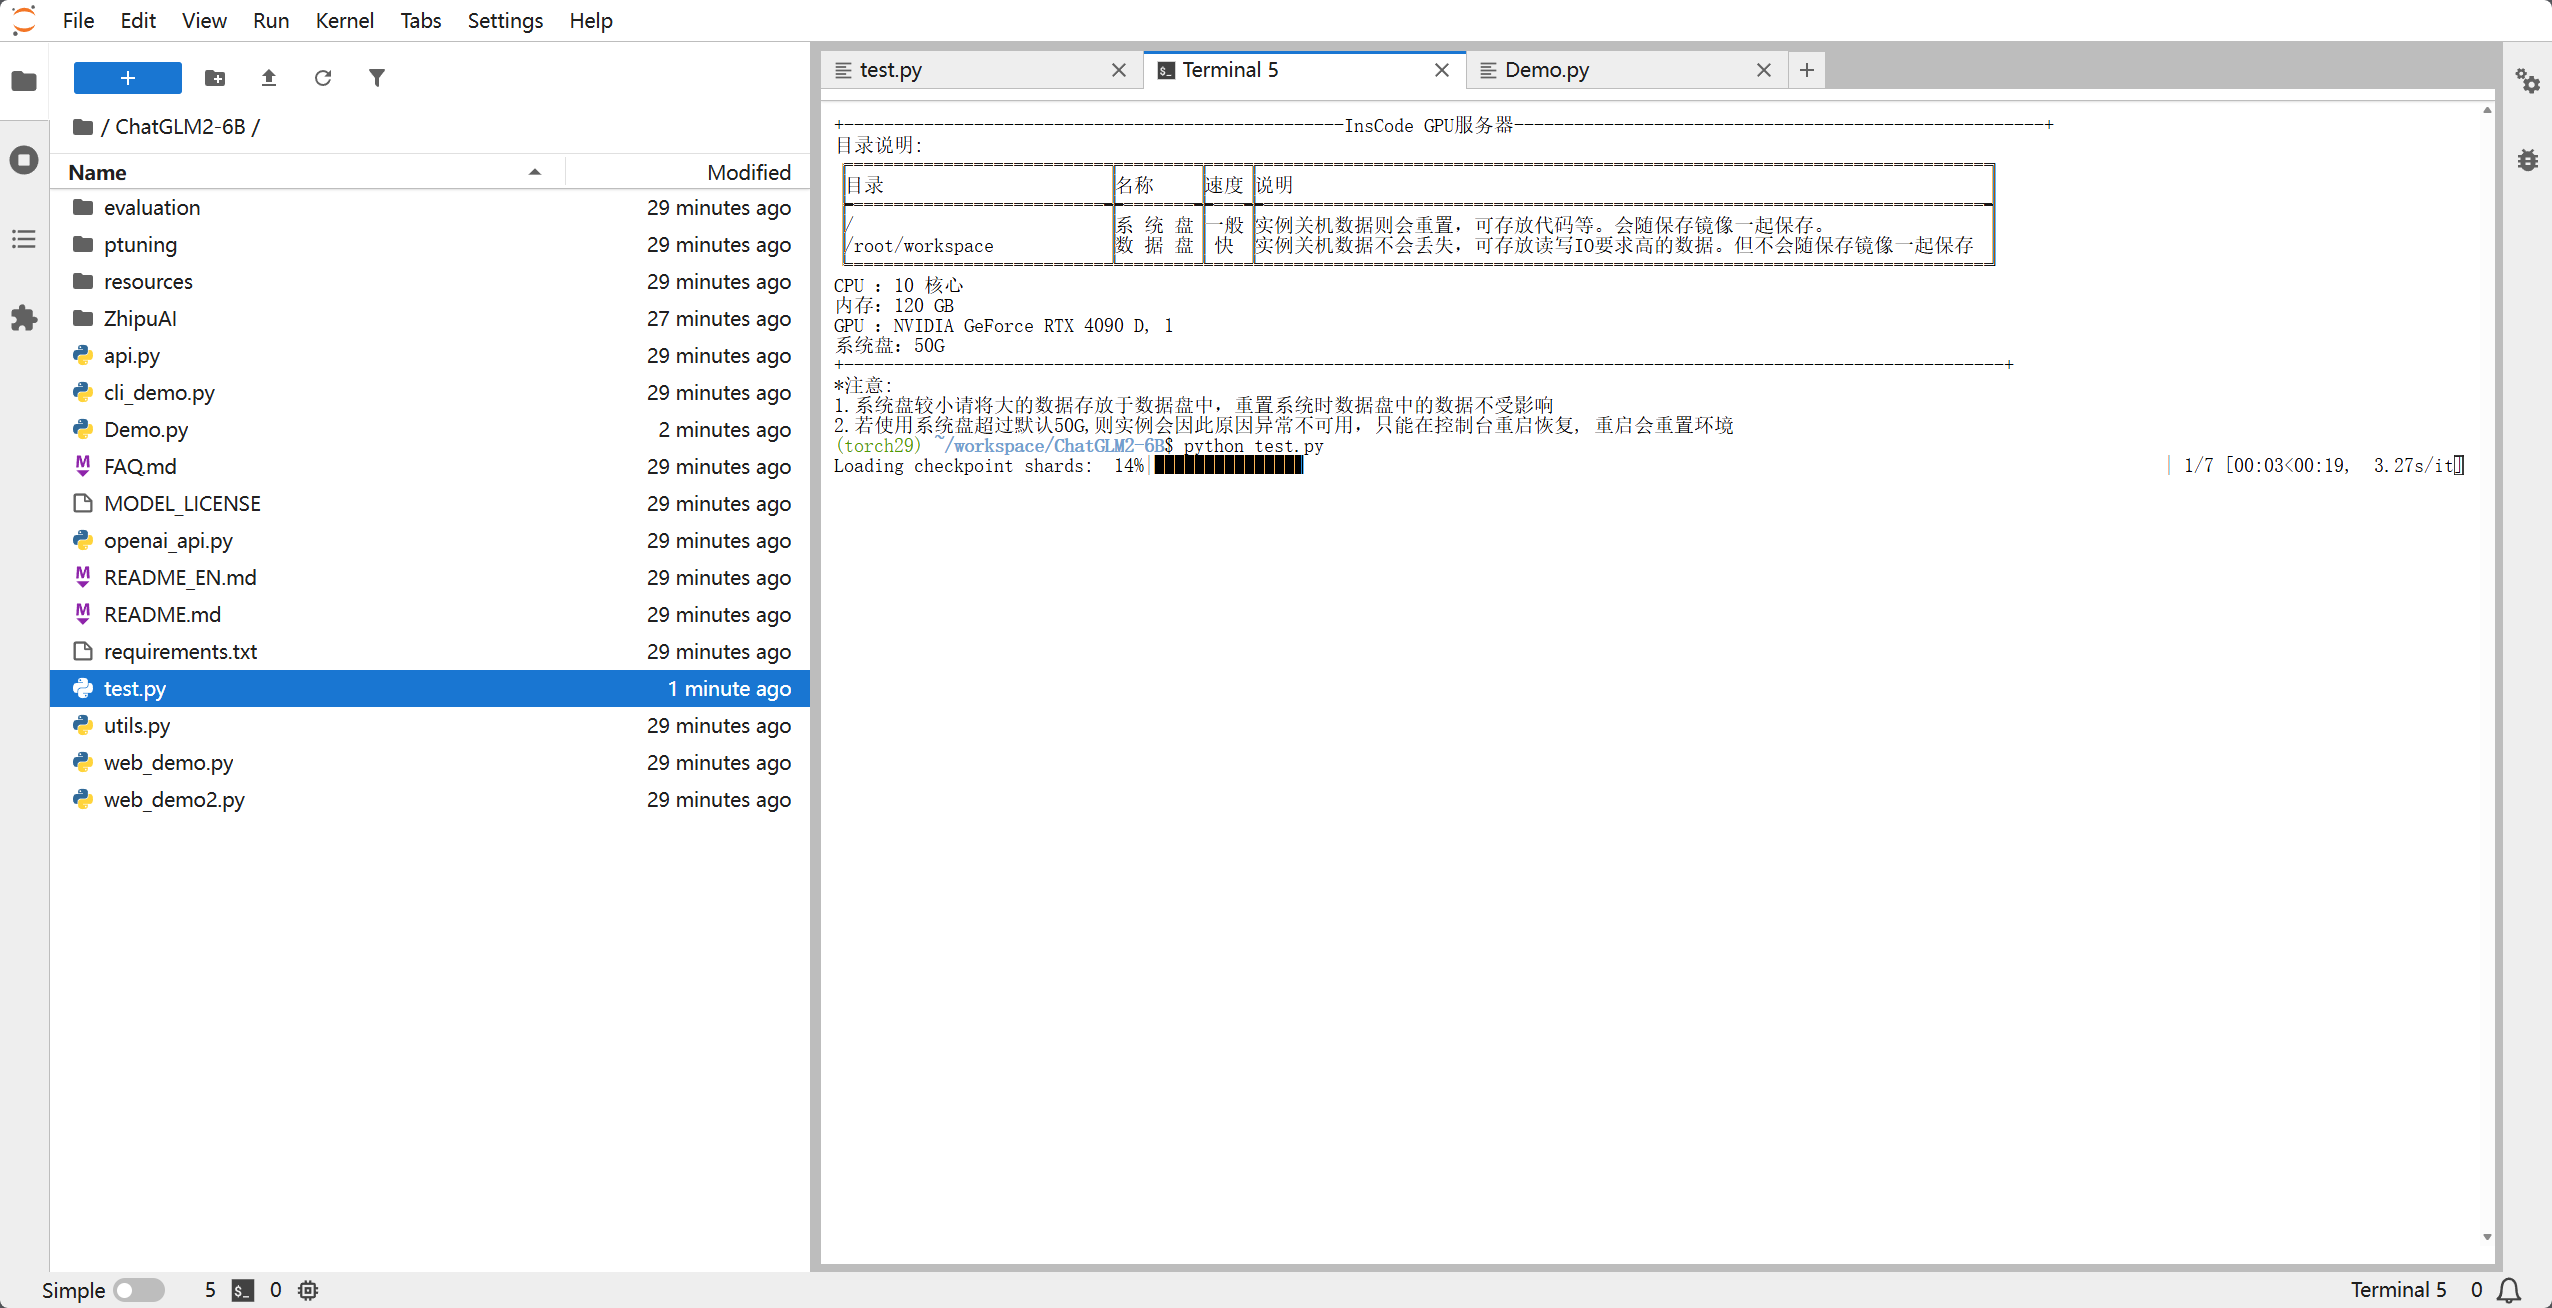
Task: Click the notifications bell icon
Action: (2509, 1290)
